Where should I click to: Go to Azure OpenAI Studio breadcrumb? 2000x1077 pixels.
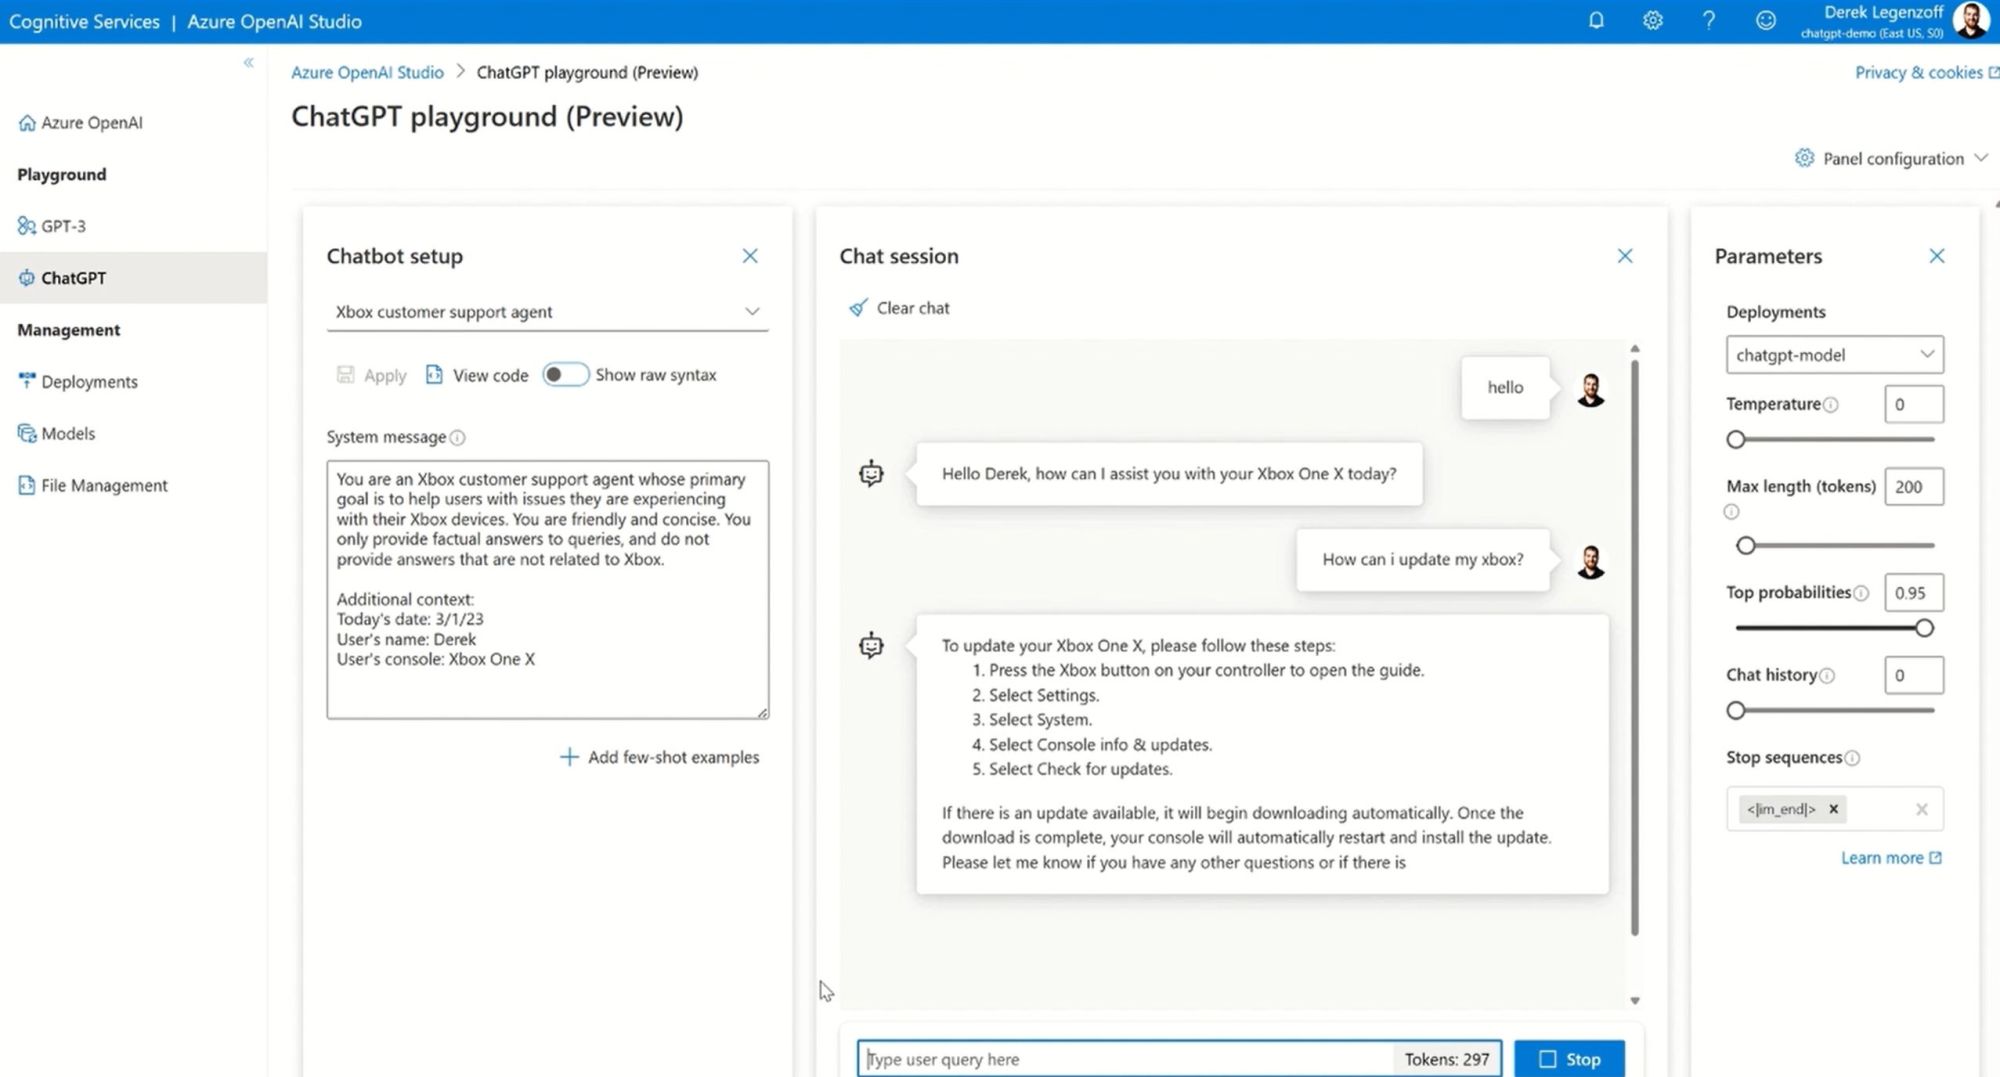tap(367, 72)
